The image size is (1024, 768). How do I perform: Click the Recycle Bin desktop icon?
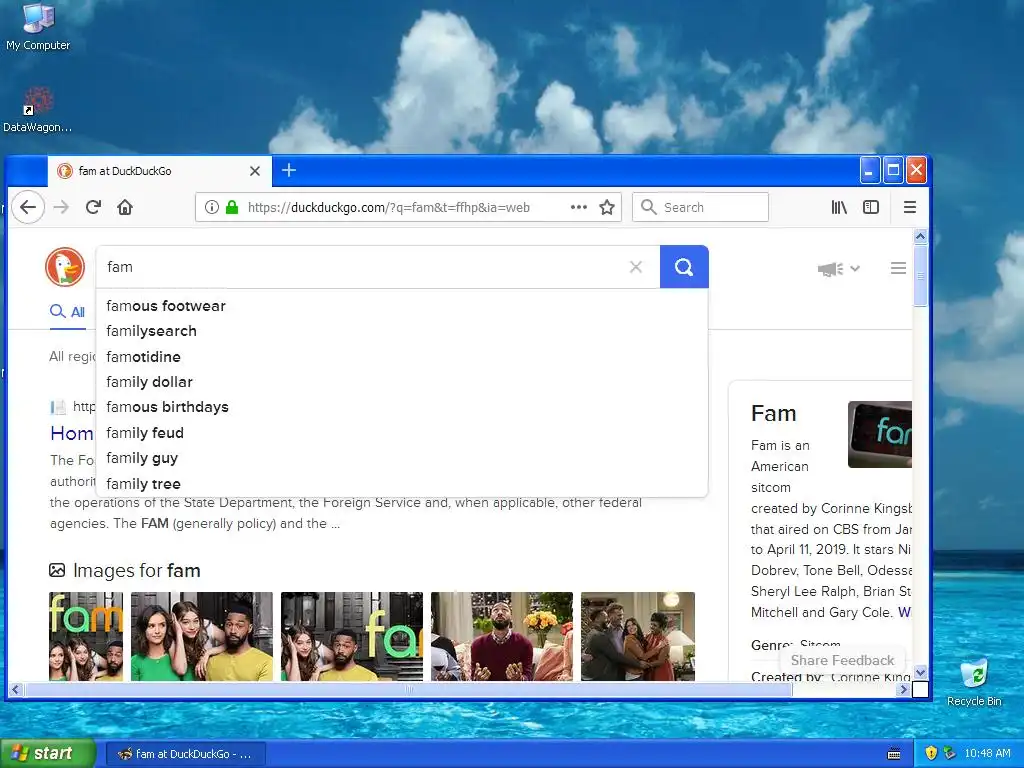pos(974,682)
